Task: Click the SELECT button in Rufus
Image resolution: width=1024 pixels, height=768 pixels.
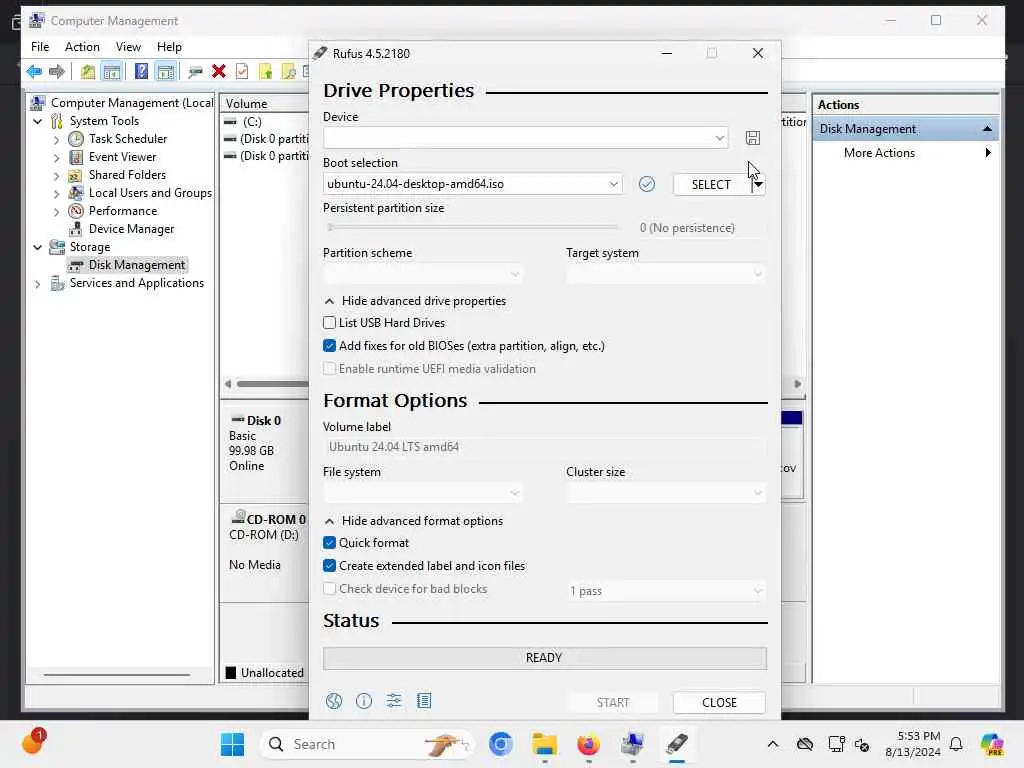Action: 711,184
